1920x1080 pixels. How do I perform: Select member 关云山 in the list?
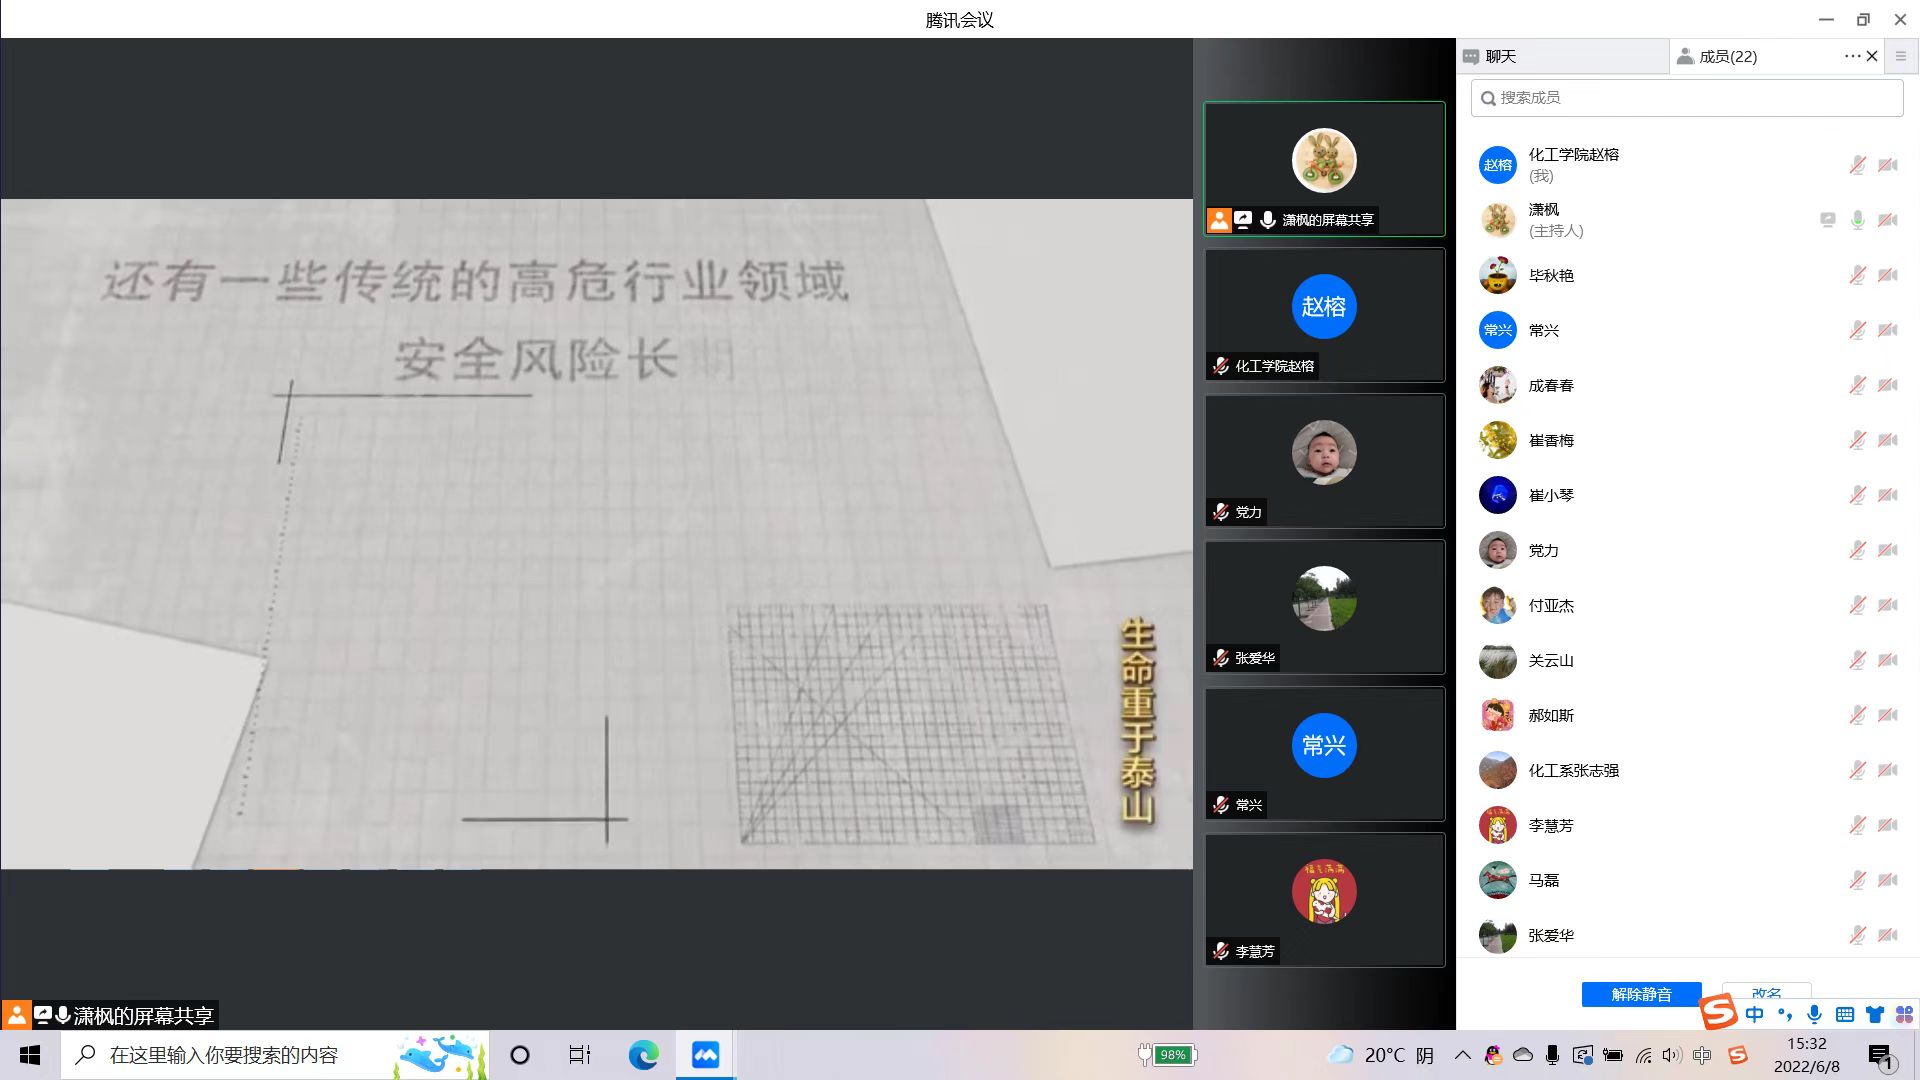pos(1687,660)
